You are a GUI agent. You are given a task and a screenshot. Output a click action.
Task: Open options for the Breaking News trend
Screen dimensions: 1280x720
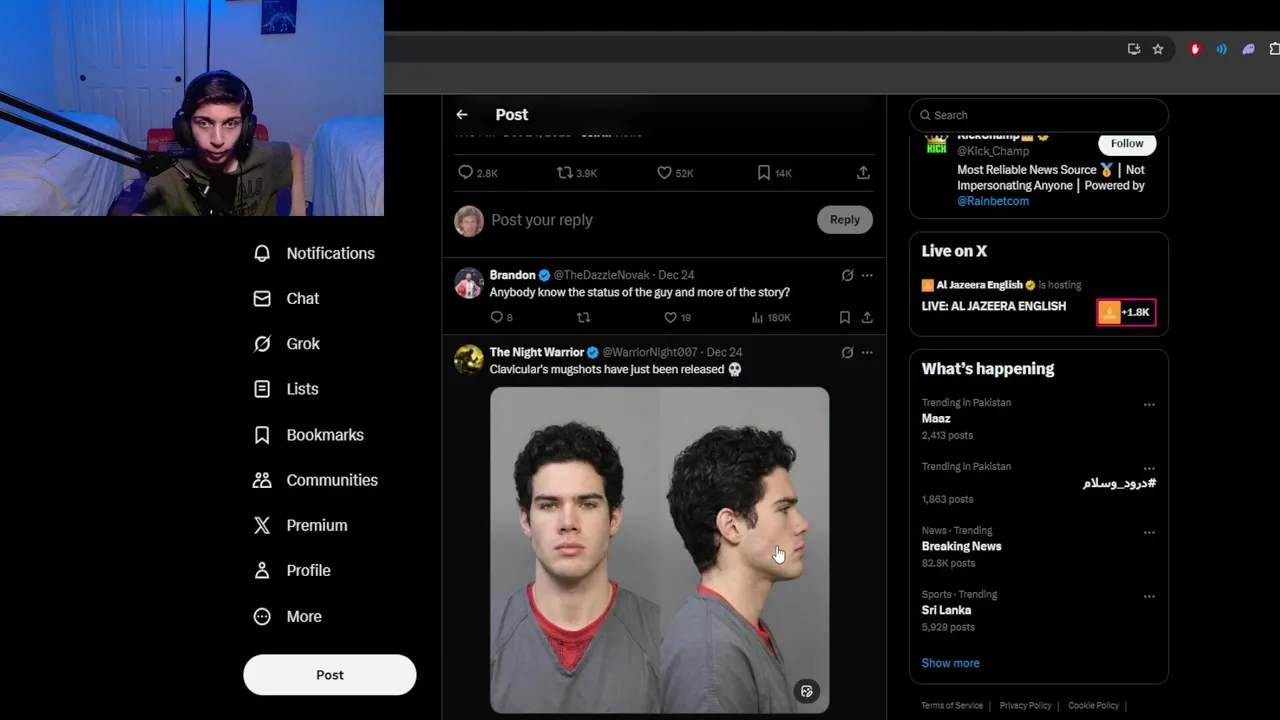[1149, 533]
